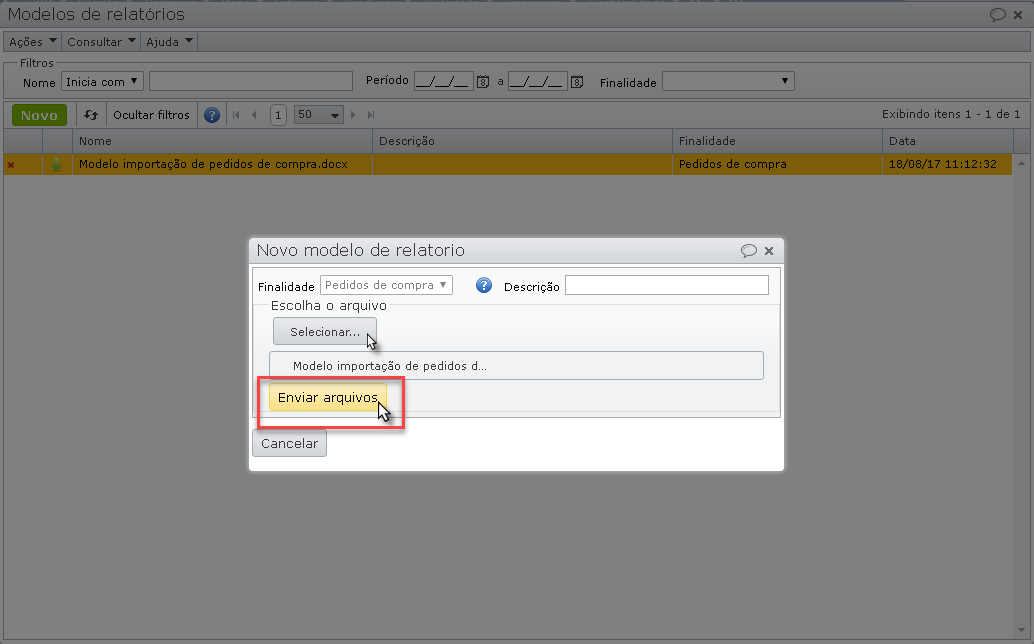
Task: Go to the next page of results
Action: point(353,115)
